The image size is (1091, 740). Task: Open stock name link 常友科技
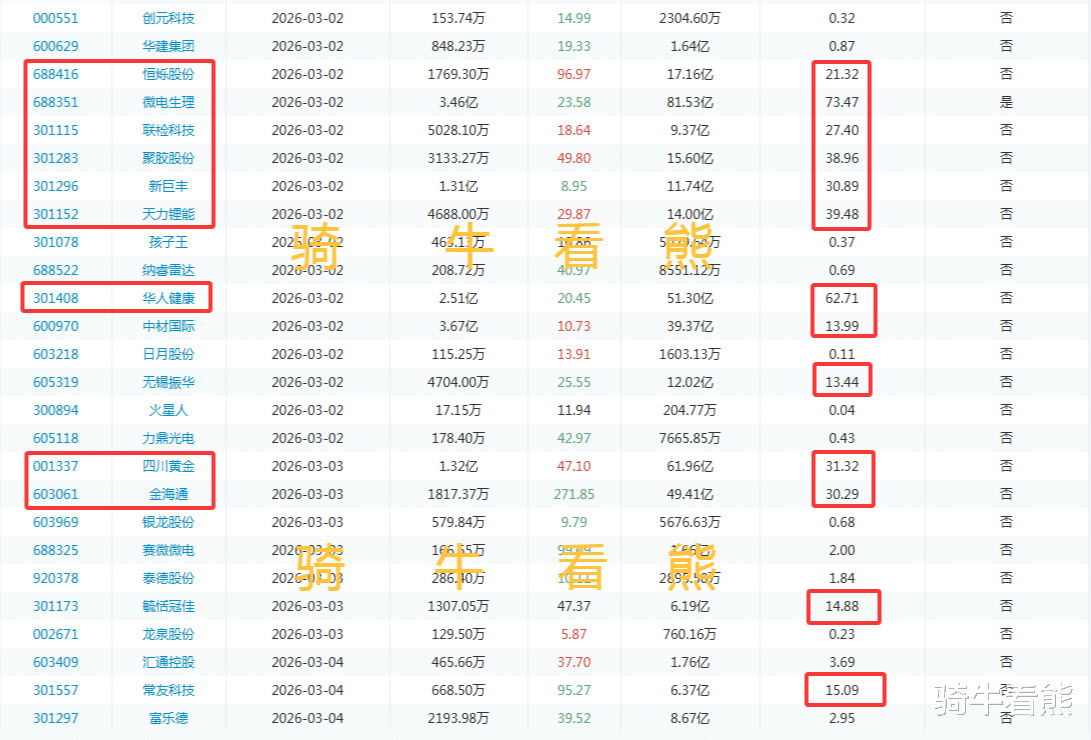pos(168,690)
